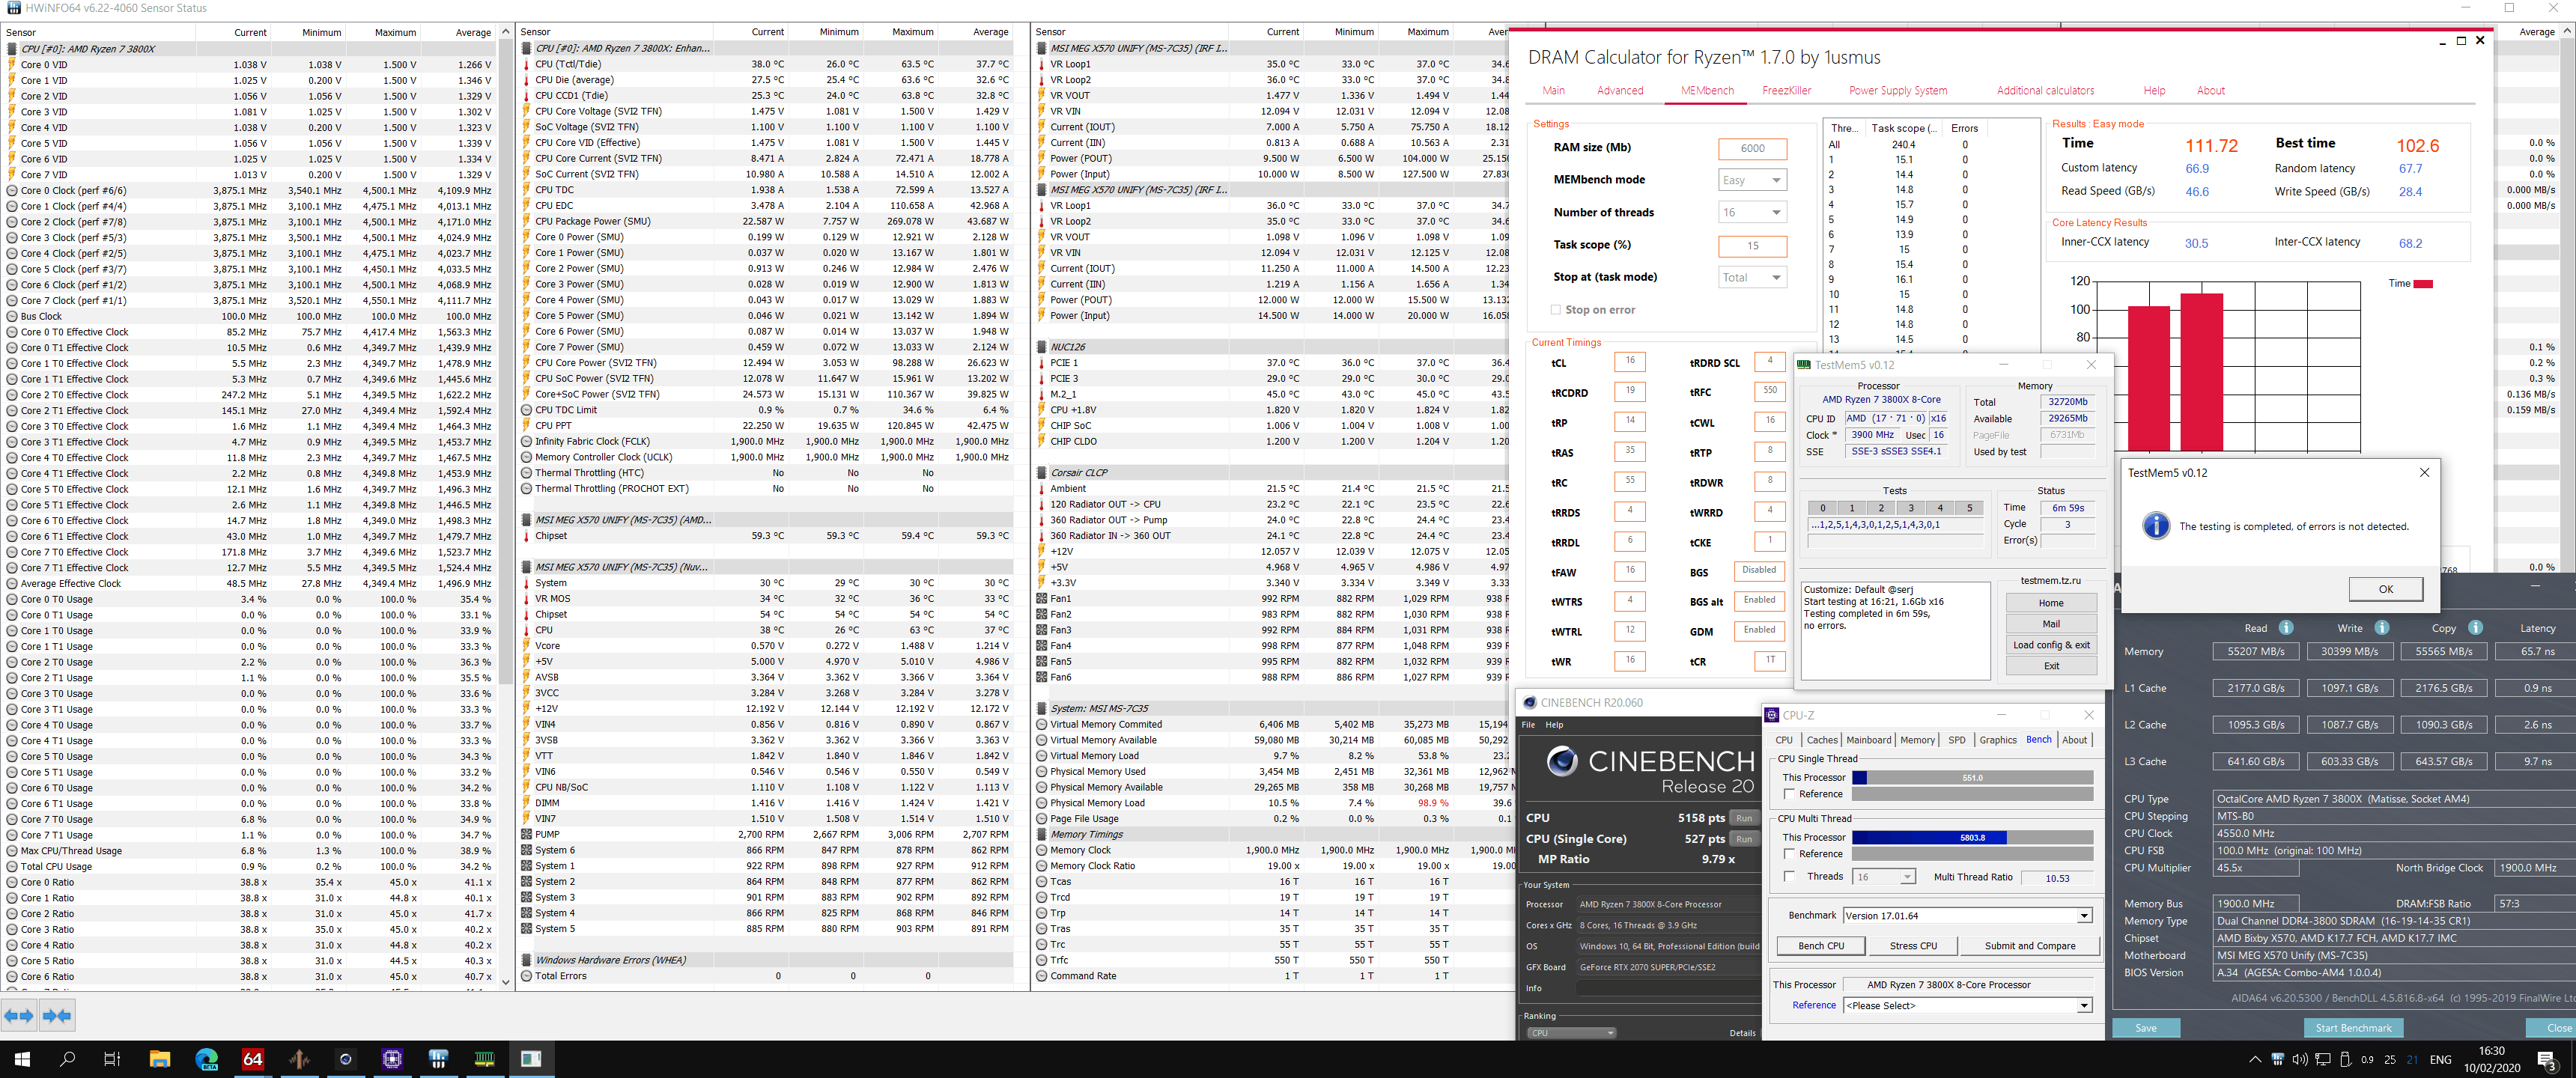Open AIDA64 from the taskbar
The width and height of the screenshot is (2576, 1078).
tap(253, 1059)
